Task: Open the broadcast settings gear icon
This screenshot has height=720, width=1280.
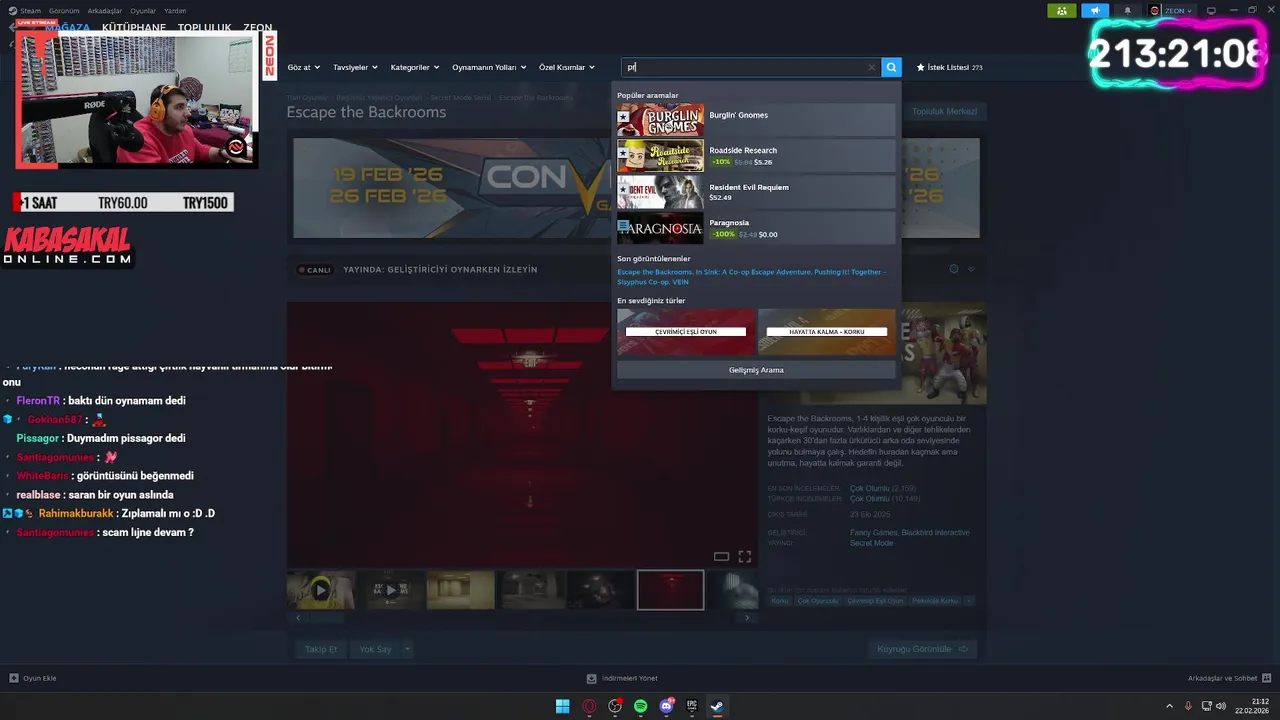Action: click(x=954, y=269)
